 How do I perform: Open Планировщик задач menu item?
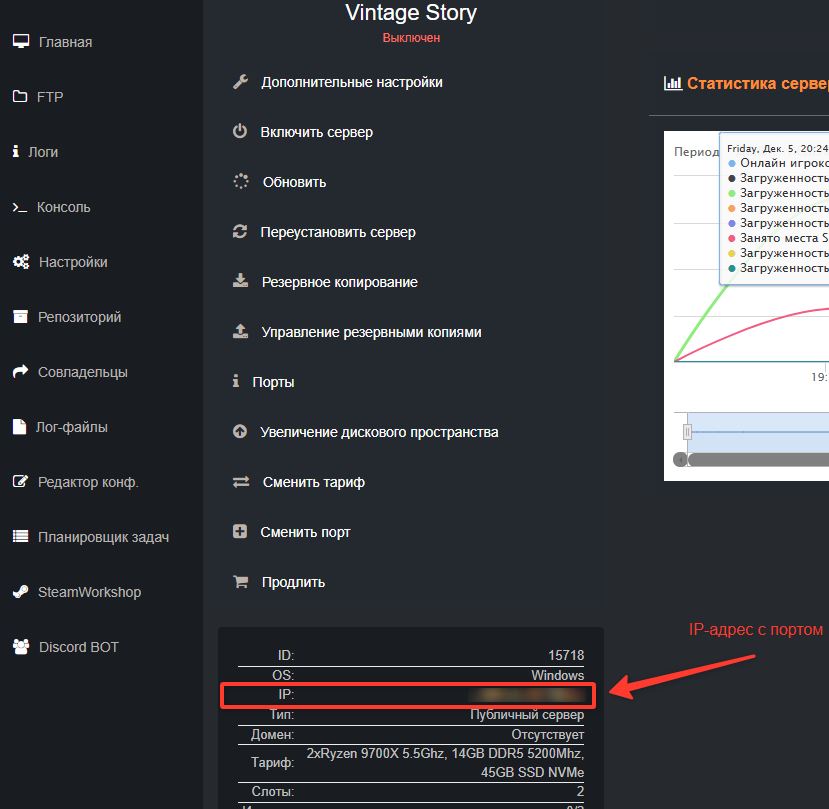[x=103, y=537]
